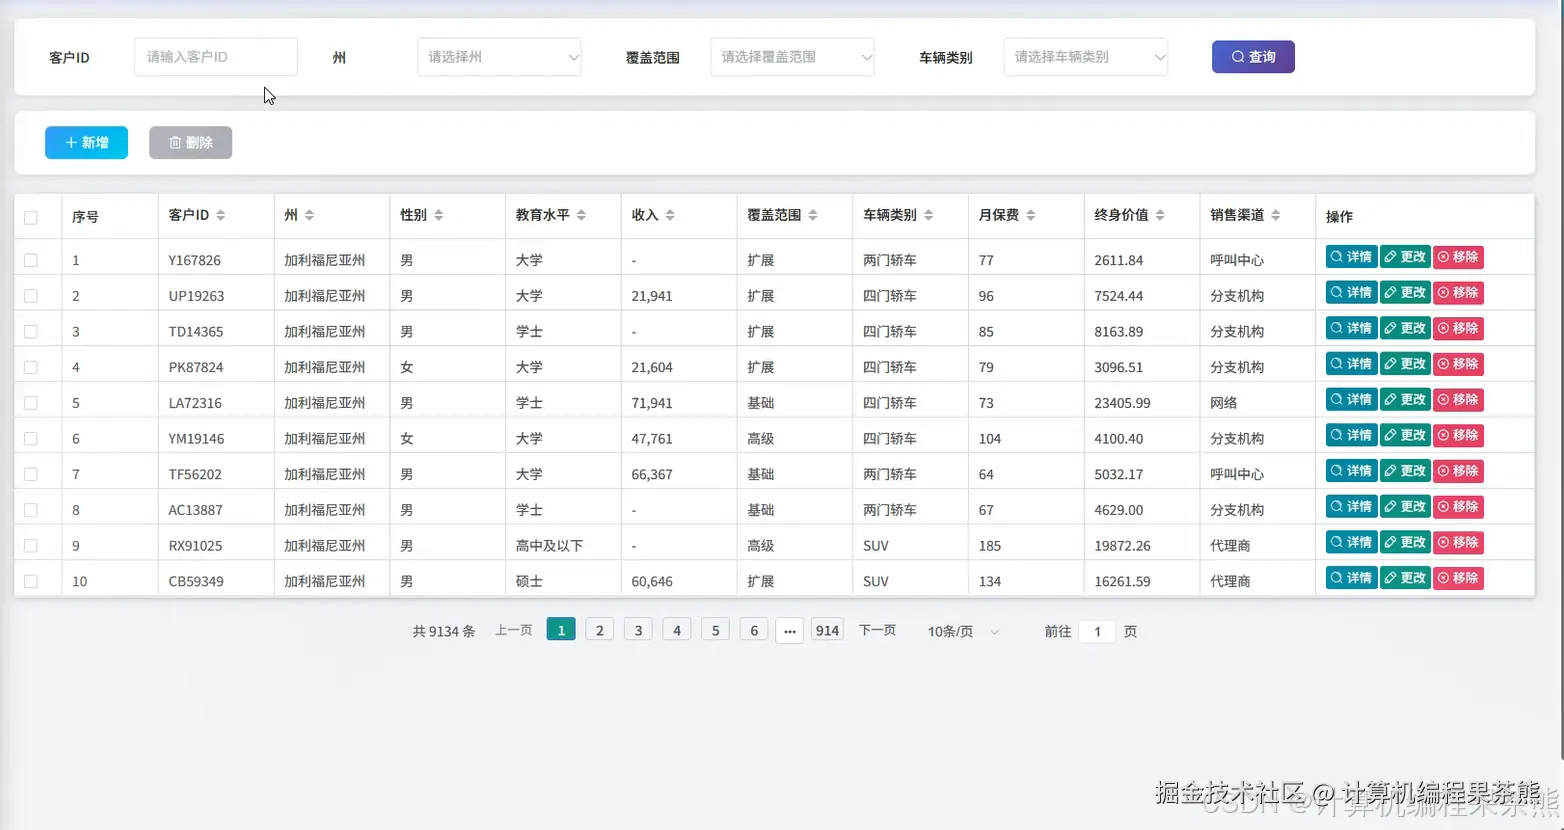
Task: Sort by the 客户ID column arrows
Action: pos(221,215)
